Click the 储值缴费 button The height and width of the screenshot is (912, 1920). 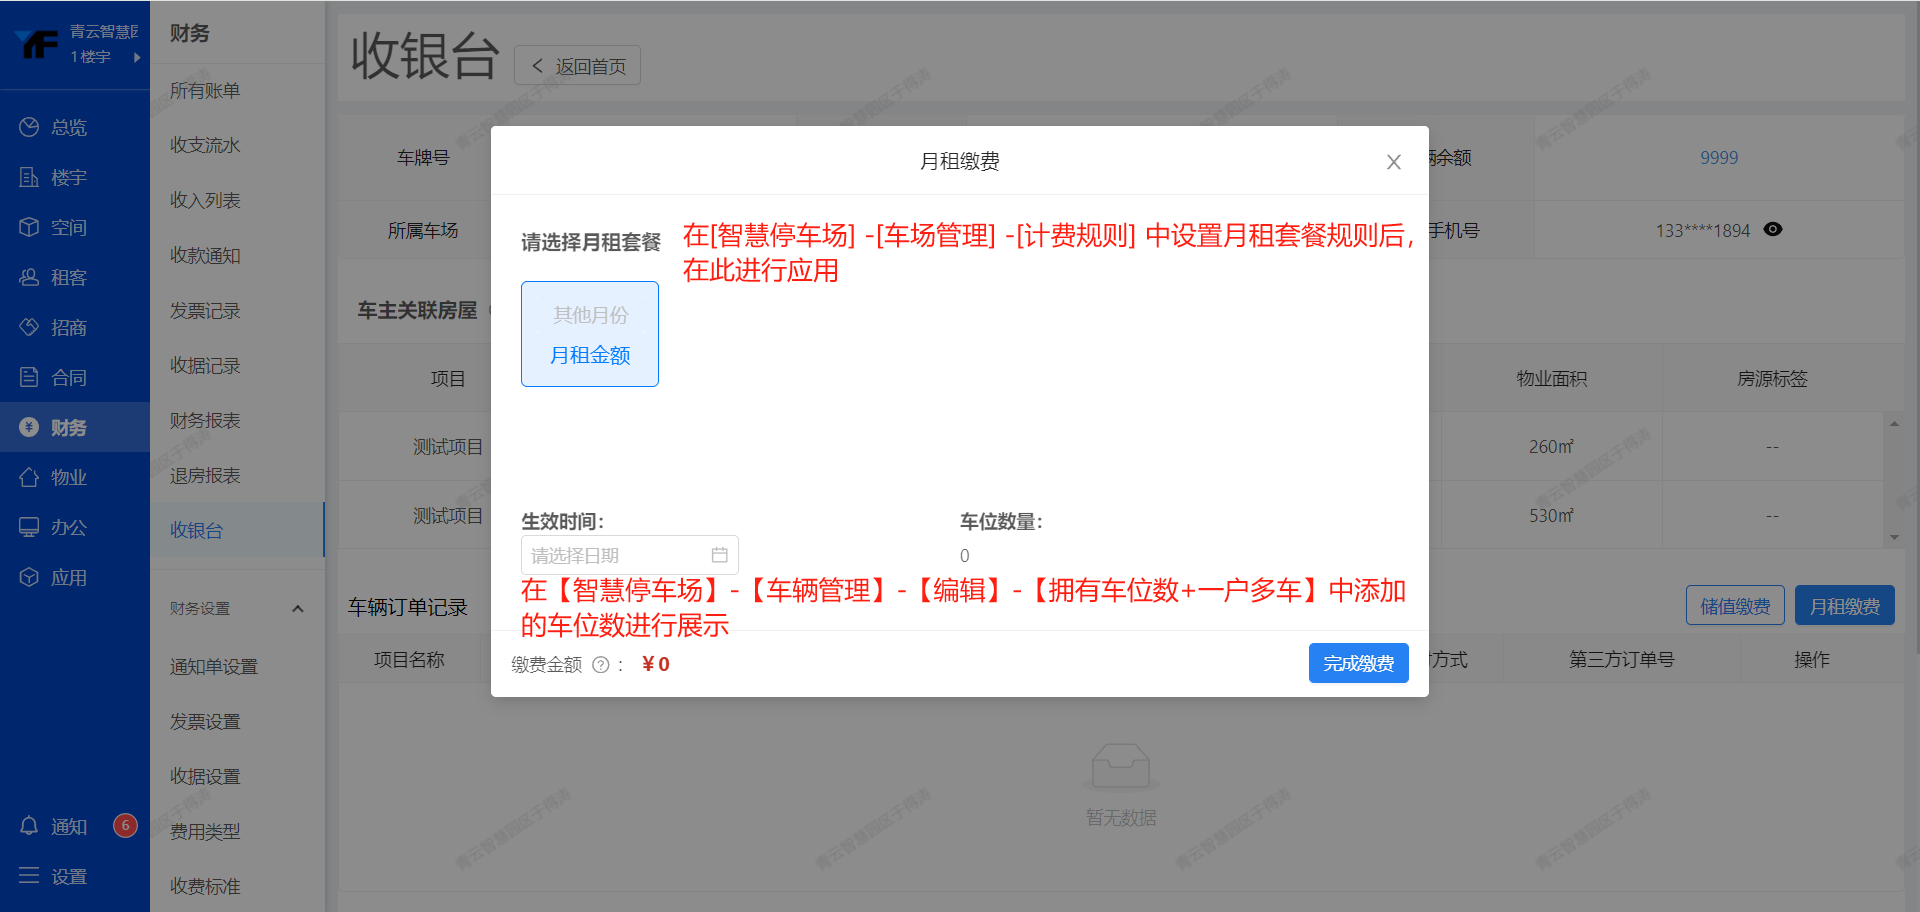[x=1734, y=606]
